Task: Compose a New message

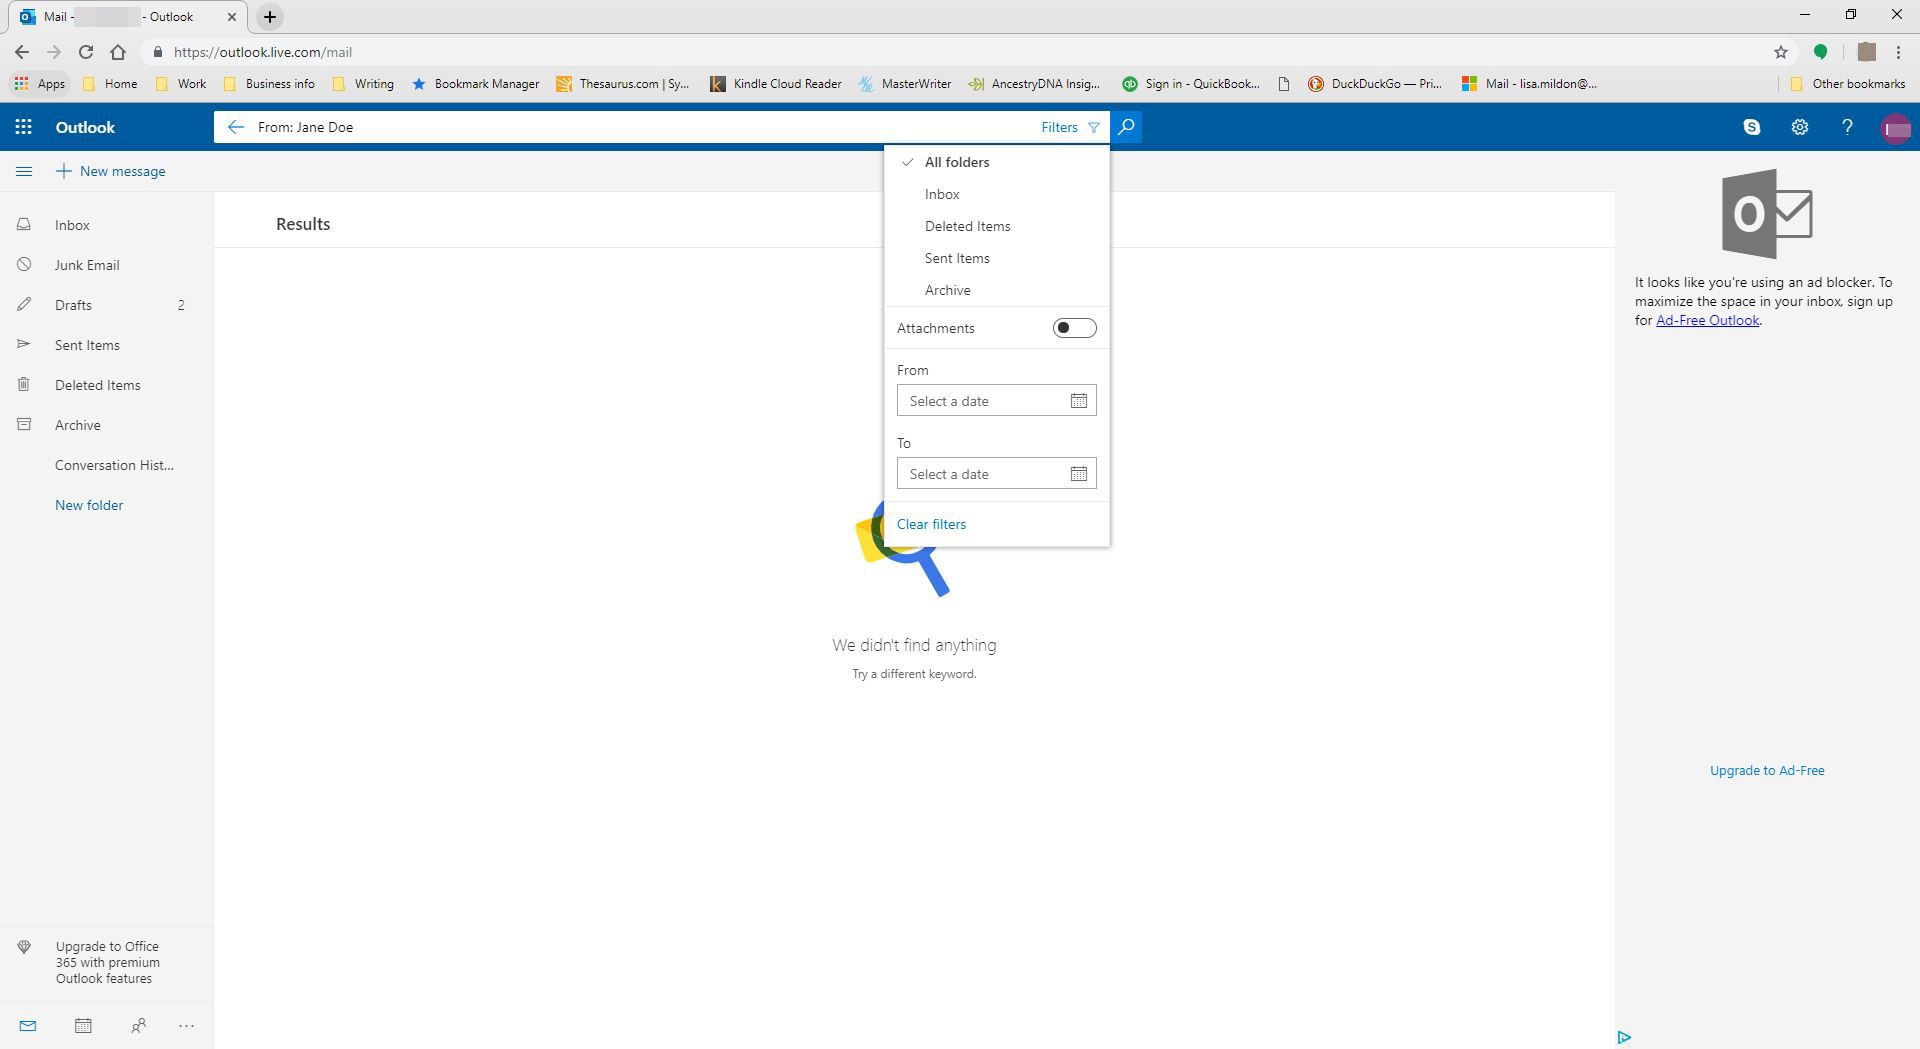Action: tap(110, 171)
